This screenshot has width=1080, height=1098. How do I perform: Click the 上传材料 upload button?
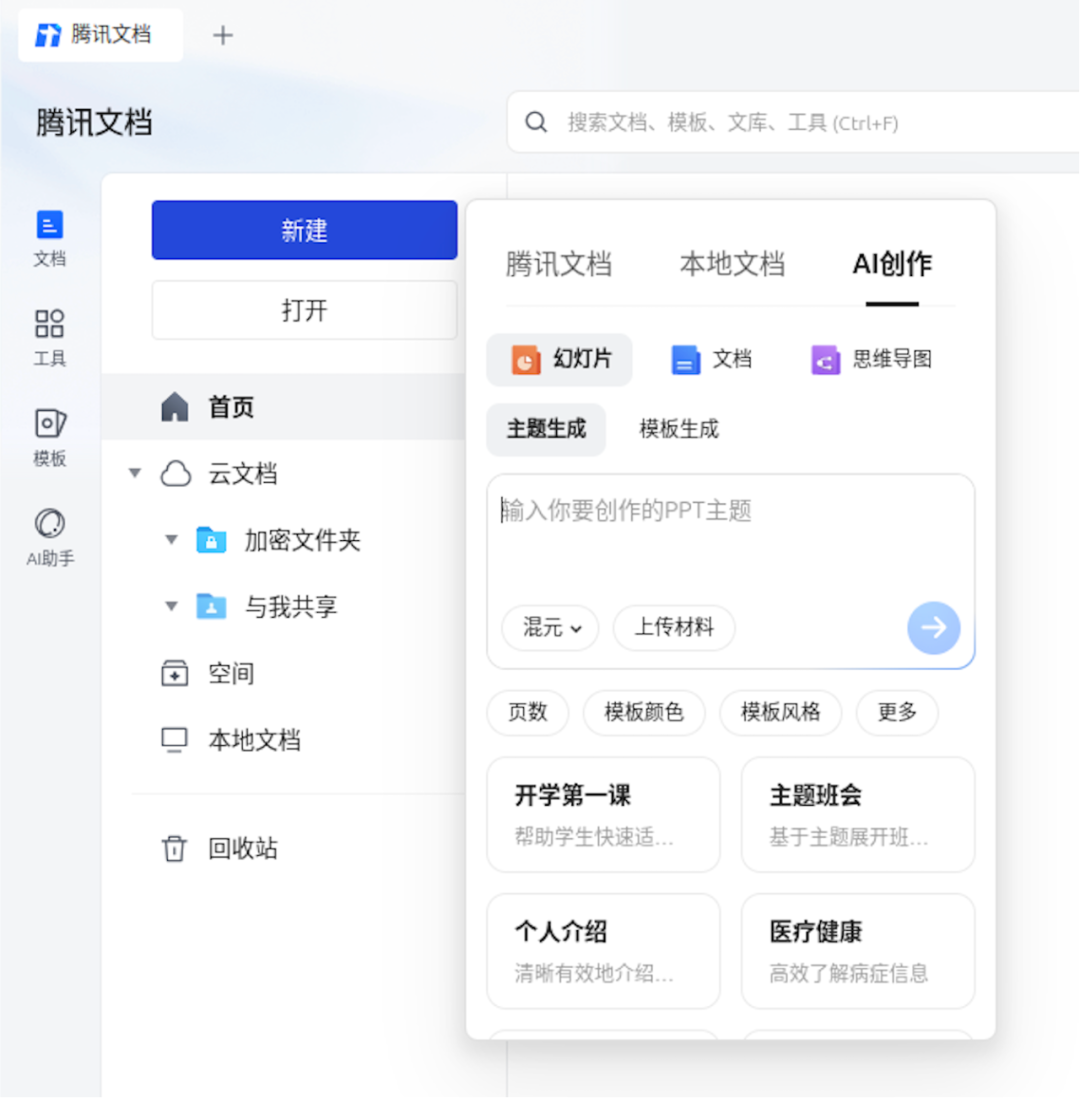674,627
